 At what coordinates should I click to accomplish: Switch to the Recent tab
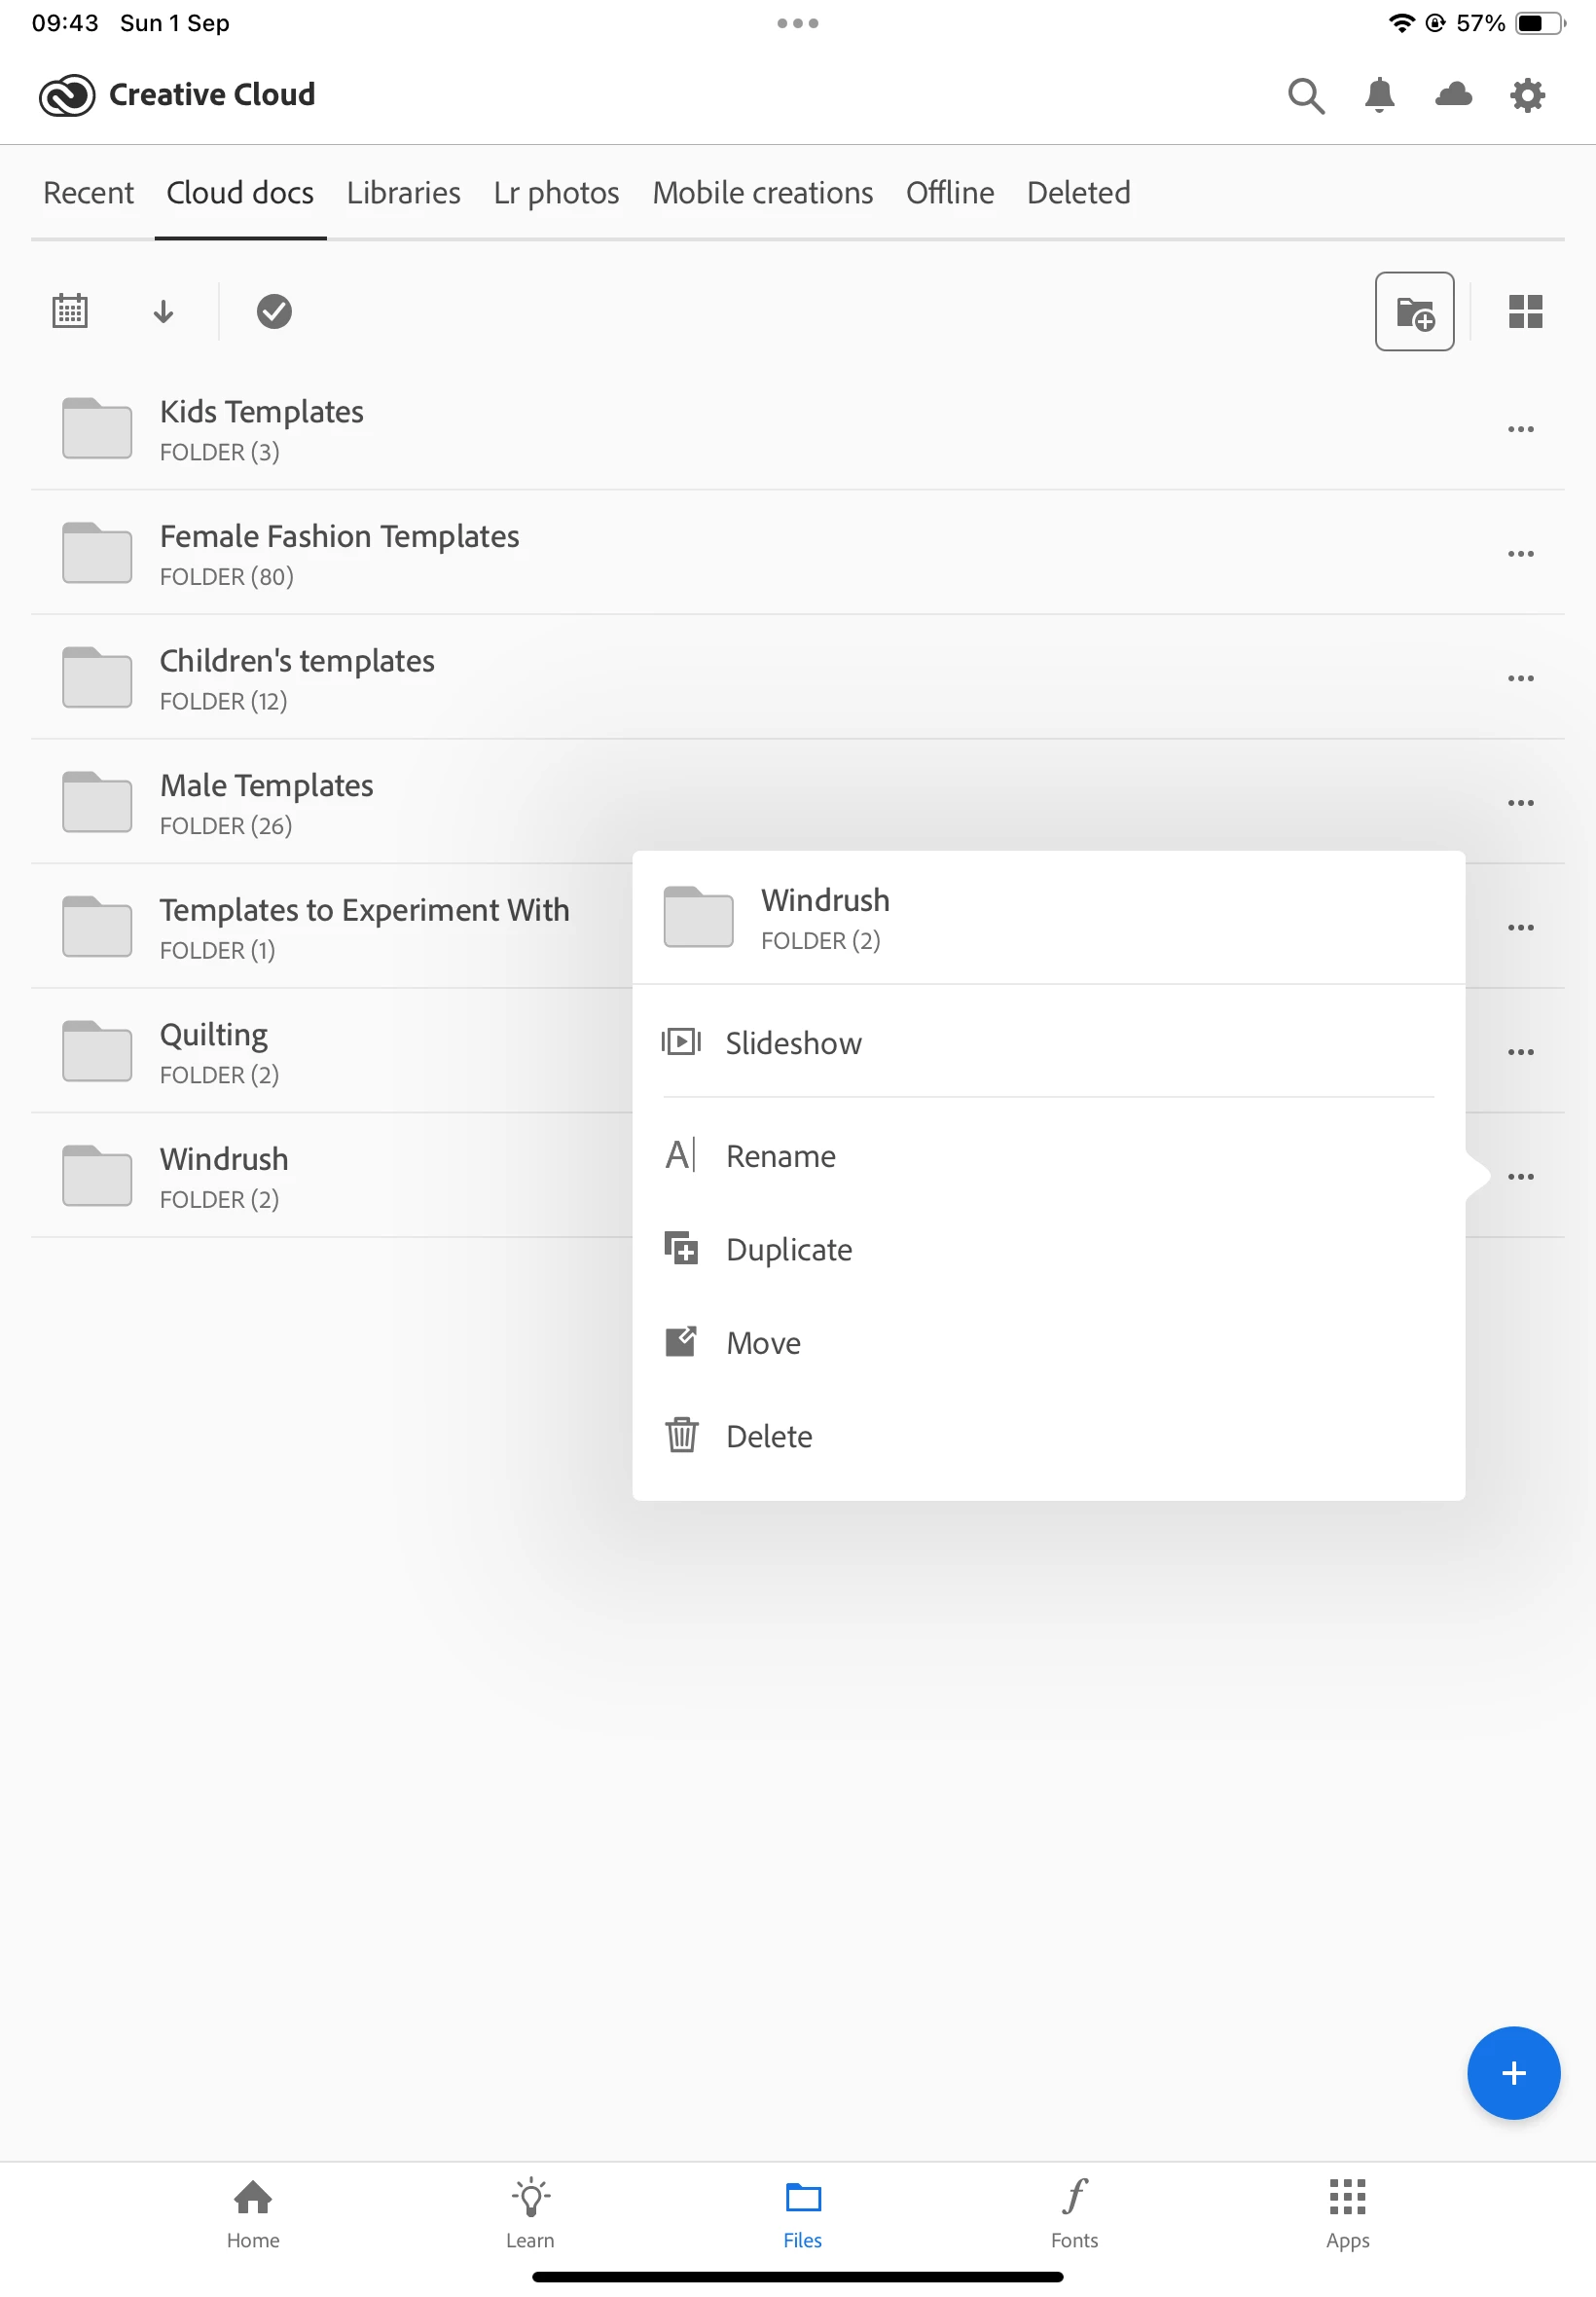tap(88, 193)
